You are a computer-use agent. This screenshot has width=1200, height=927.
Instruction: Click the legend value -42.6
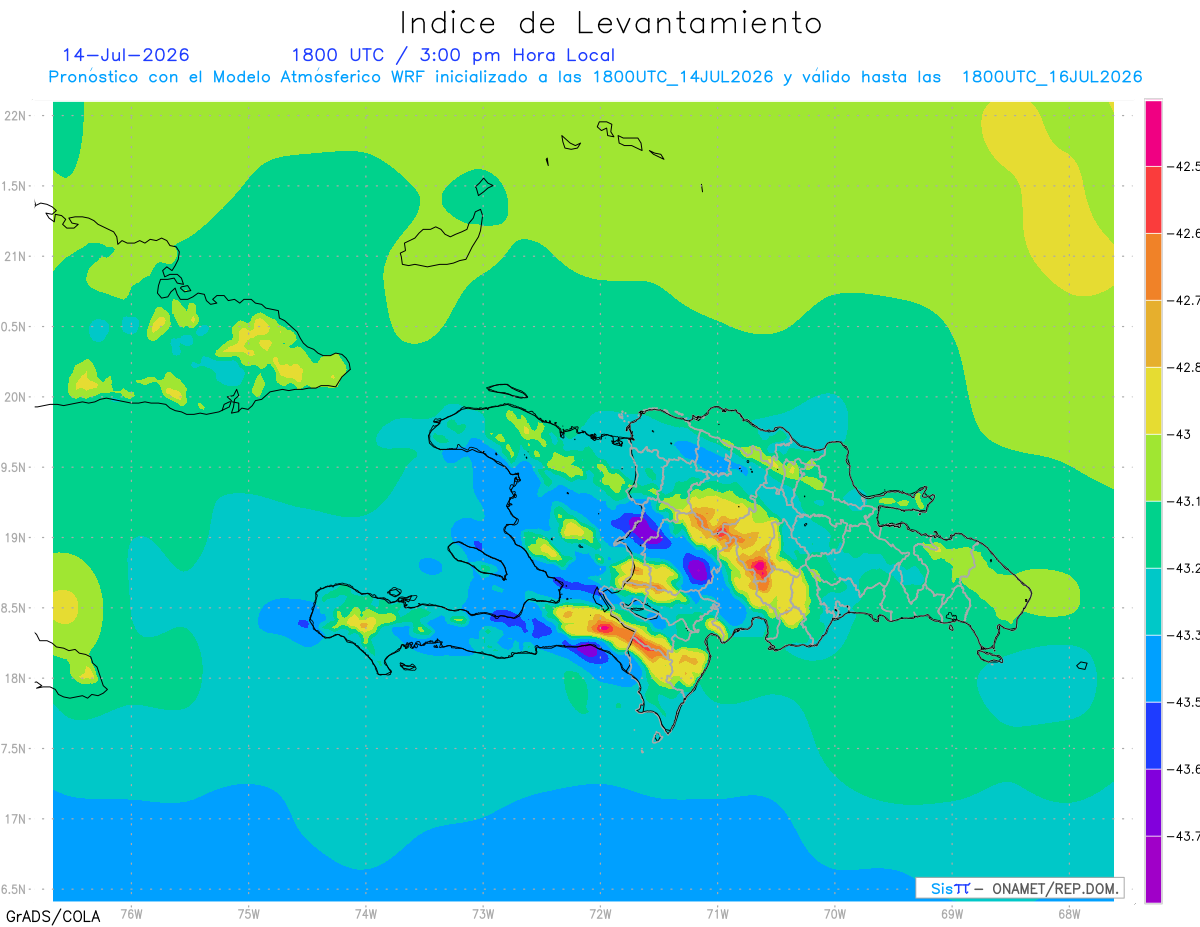click(x=1185, y=233)
